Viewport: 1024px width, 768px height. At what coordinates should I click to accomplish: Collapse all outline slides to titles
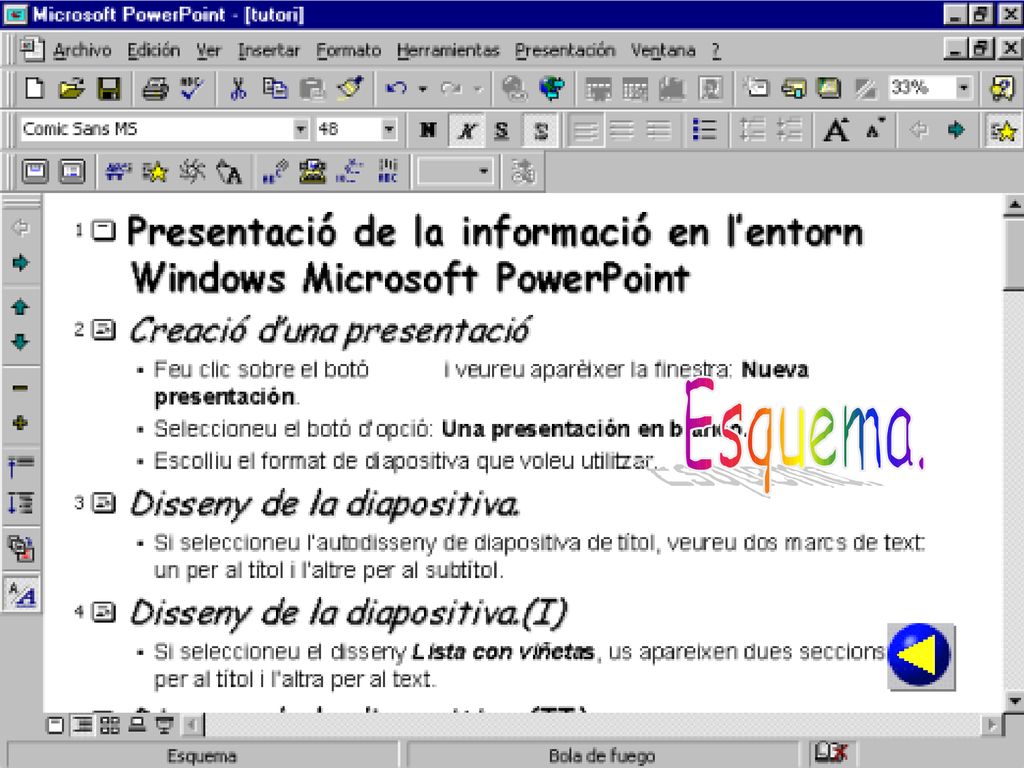pyautogui.click(x=20, y=466)
